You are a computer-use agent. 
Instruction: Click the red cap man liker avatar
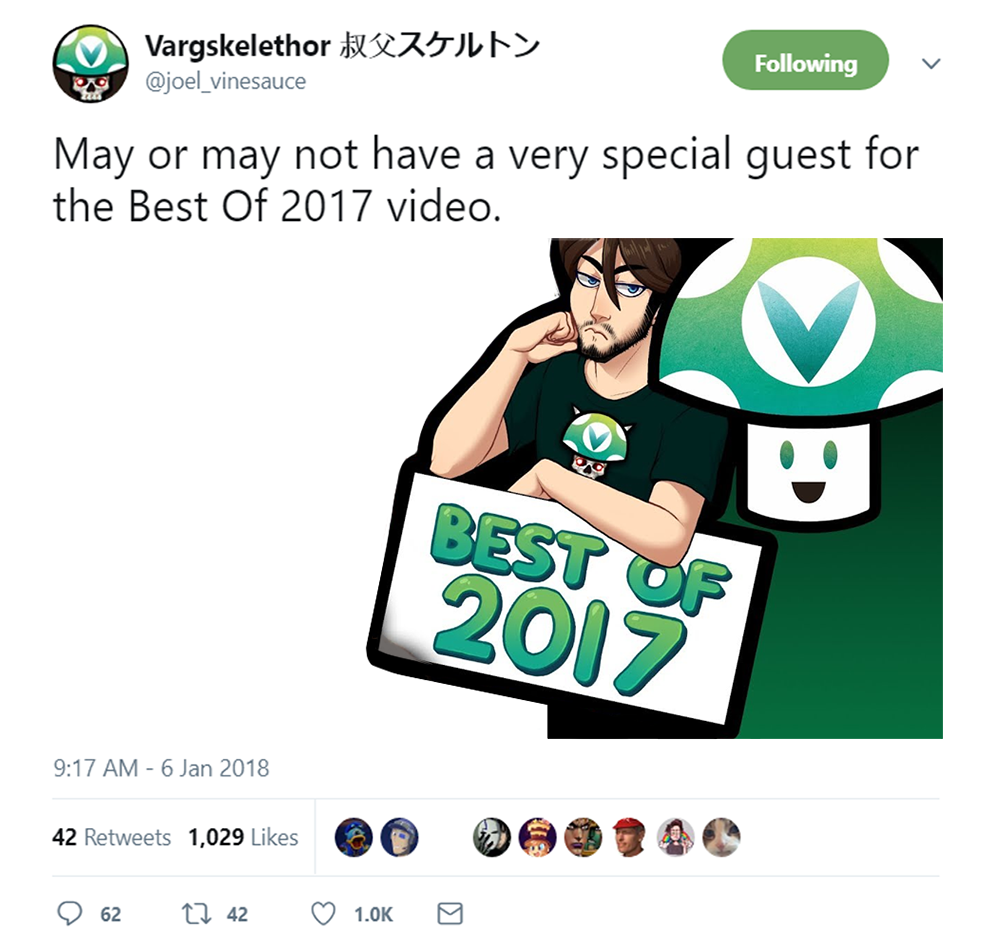point(629,837)
